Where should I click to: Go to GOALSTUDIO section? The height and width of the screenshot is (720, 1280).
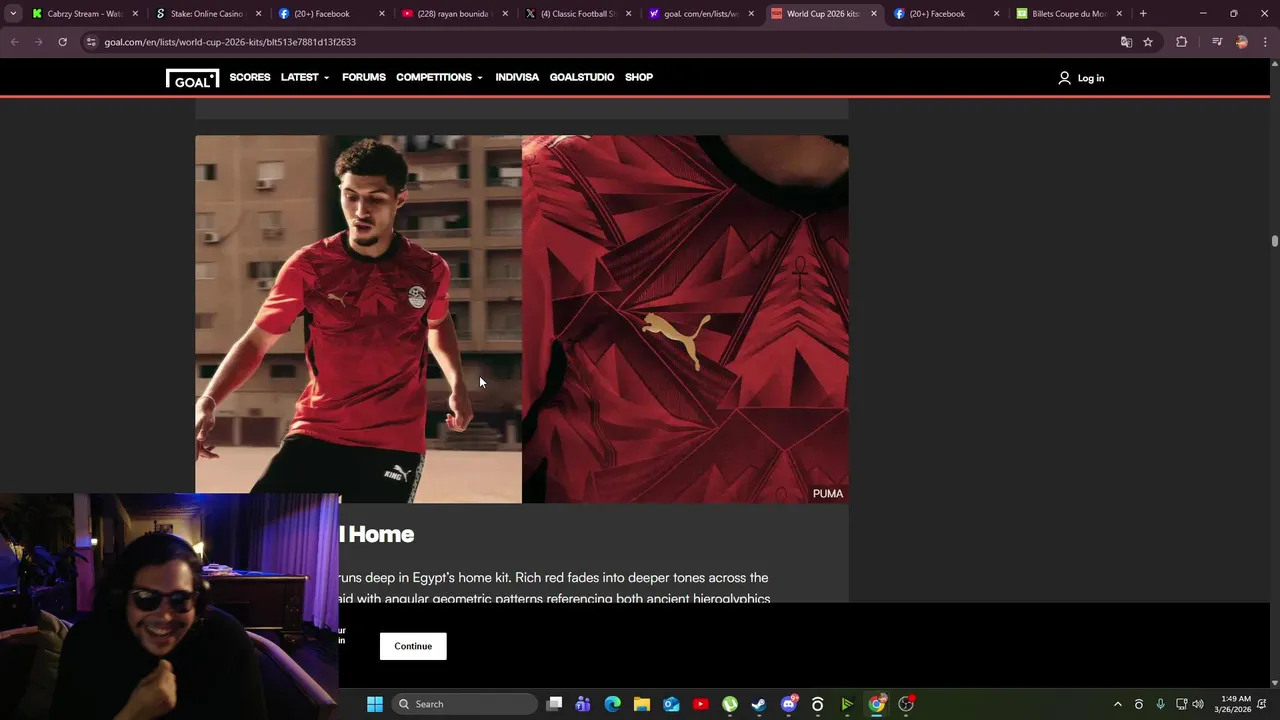pyautogui.click(x=582, y=77)
